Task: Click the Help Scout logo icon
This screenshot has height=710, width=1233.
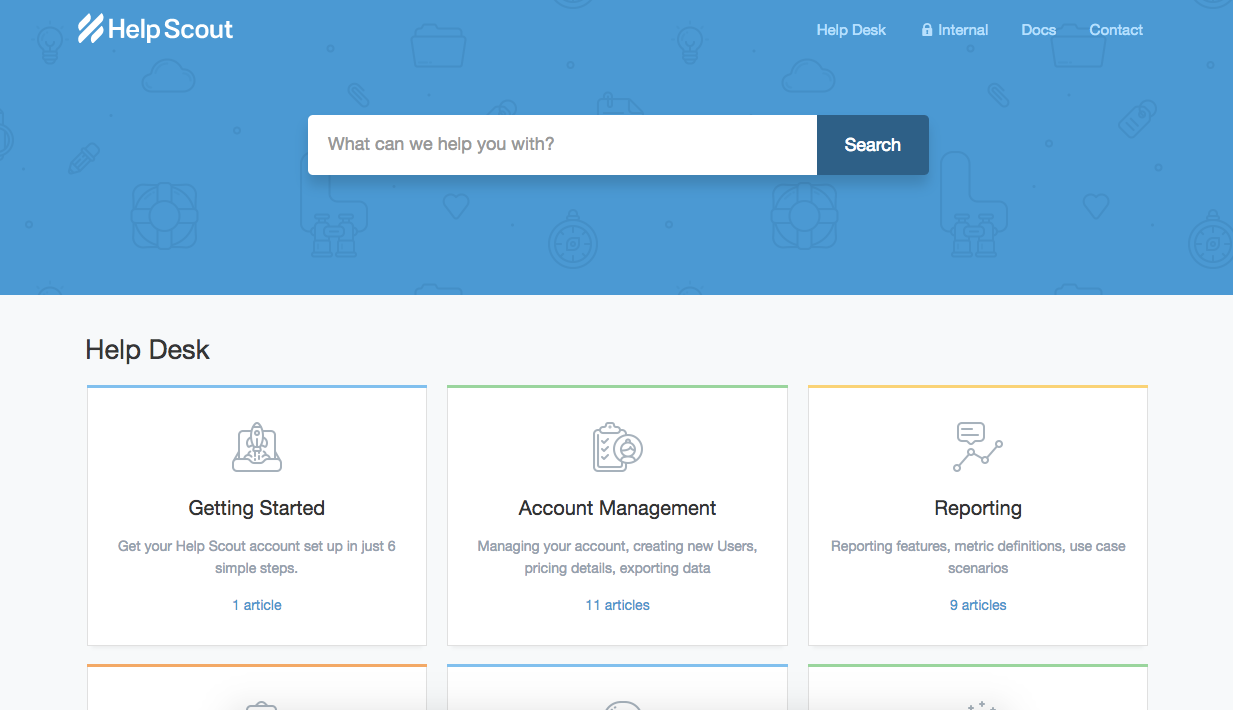Action: [x=91, y=29]
